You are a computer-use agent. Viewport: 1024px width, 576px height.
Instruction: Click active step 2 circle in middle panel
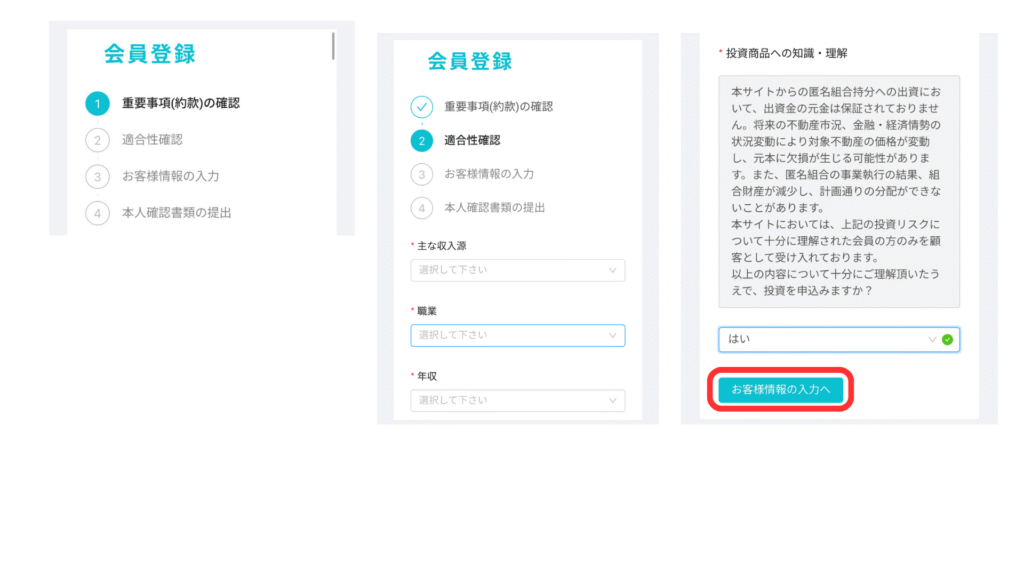pos(422,140)
